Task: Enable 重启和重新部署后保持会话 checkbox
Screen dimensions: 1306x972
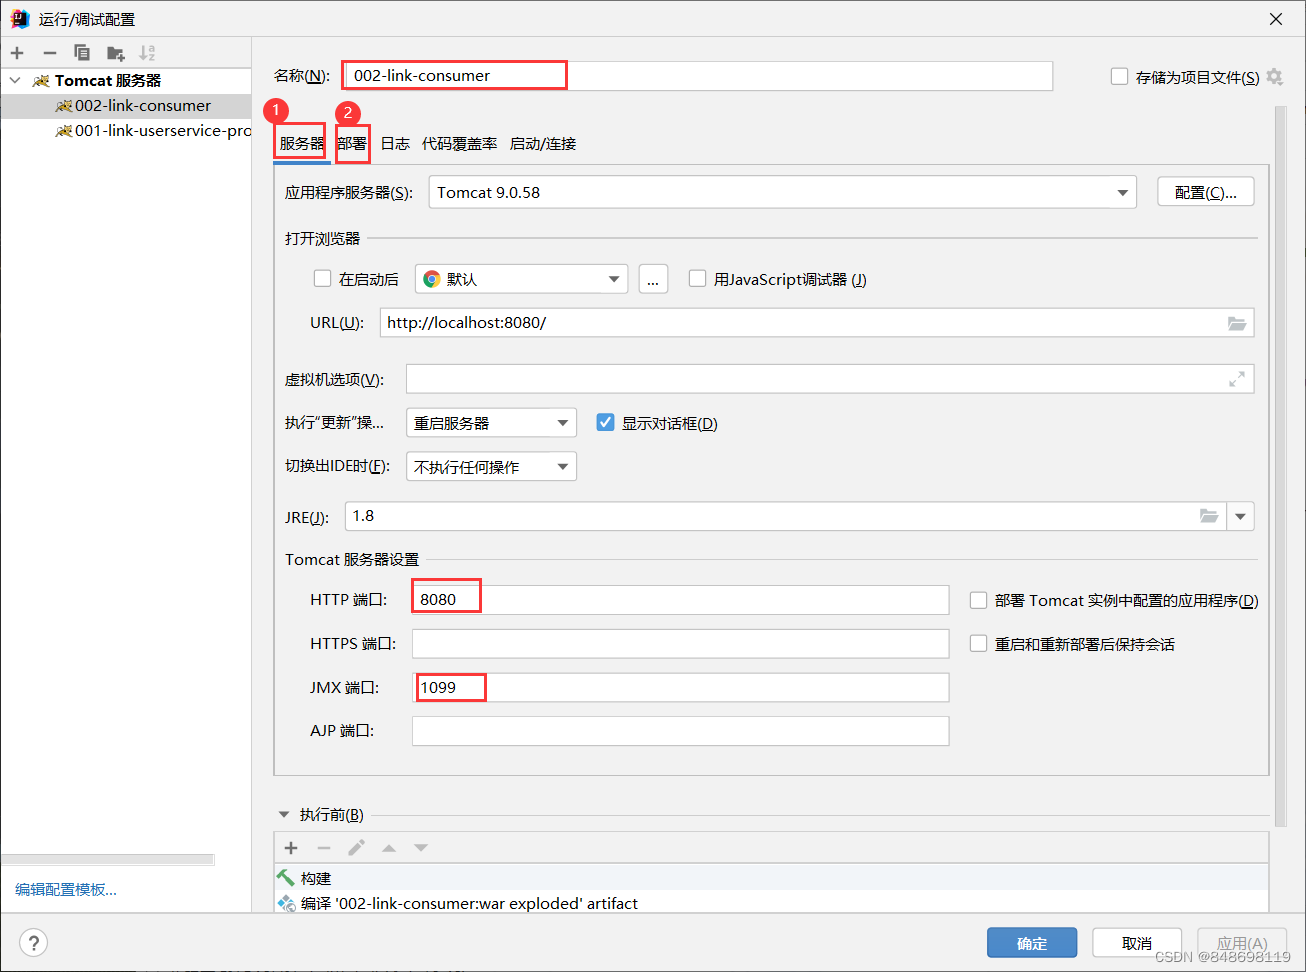Action: tap(979, 644)
